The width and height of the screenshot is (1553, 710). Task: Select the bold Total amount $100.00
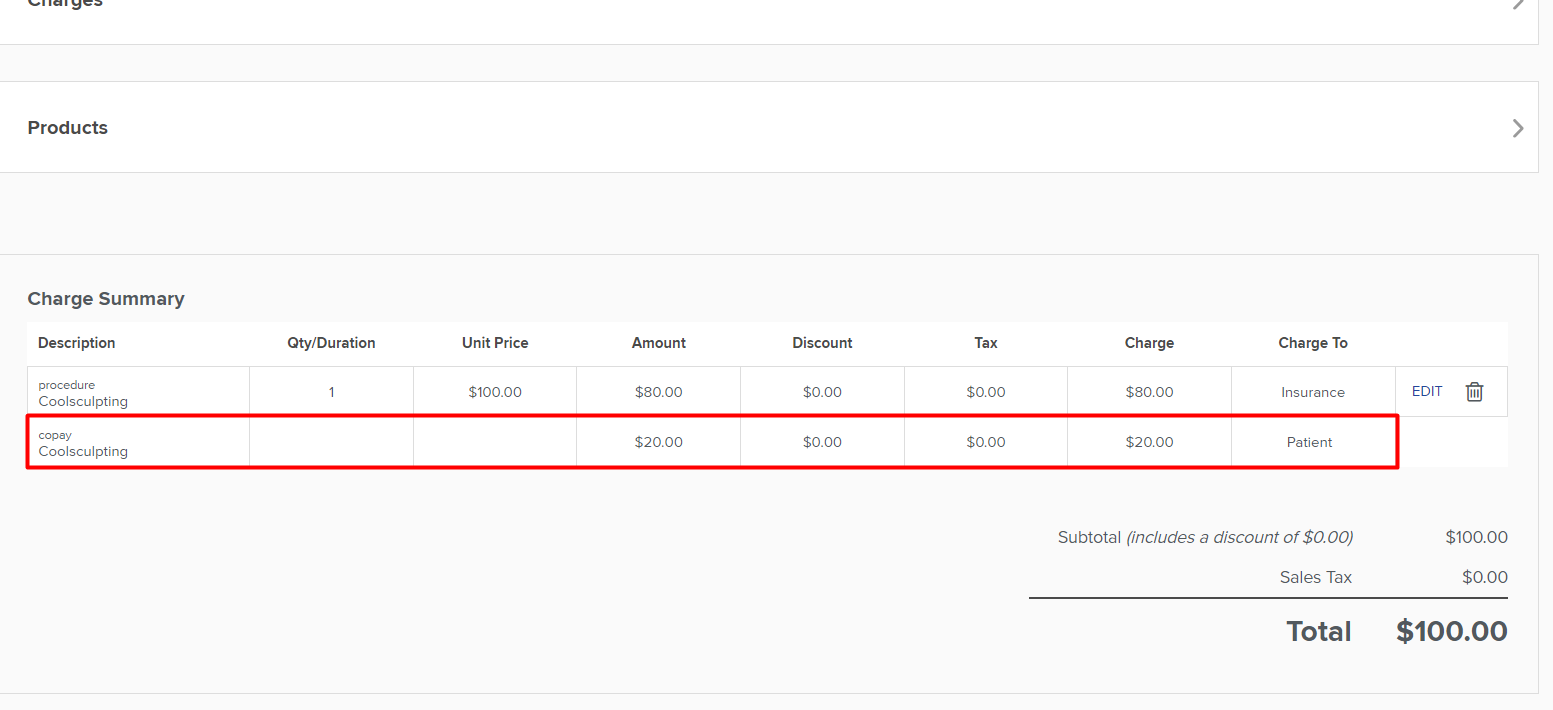1452,632
